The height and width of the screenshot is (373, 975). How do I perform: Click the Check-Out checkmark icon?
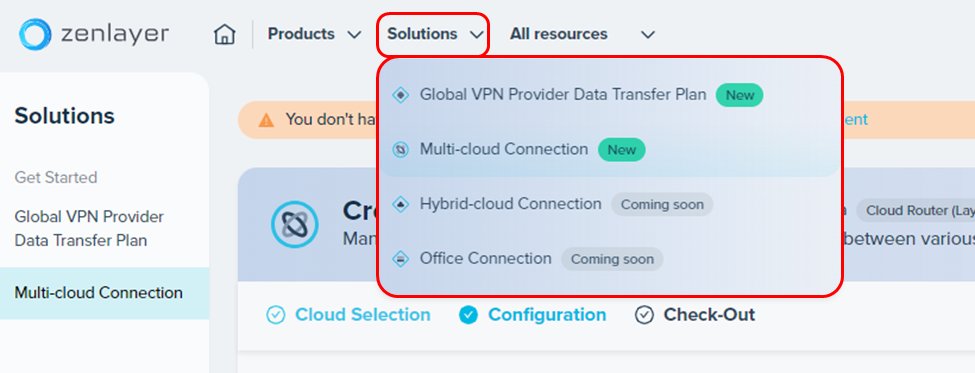644,316
